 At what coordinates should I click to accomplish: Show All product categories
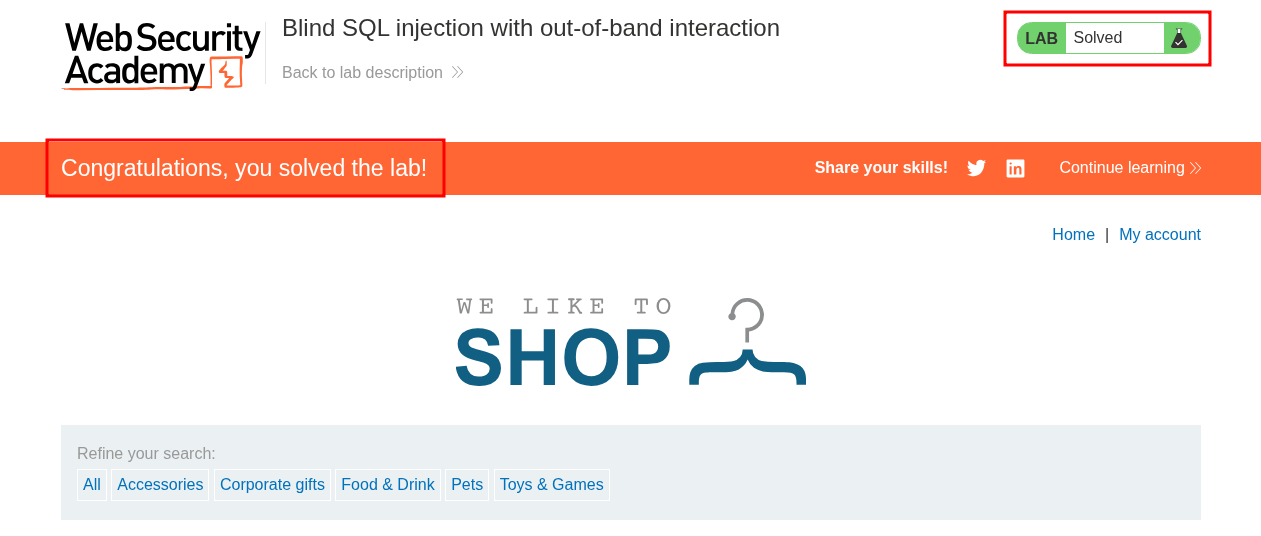[92, 485]
